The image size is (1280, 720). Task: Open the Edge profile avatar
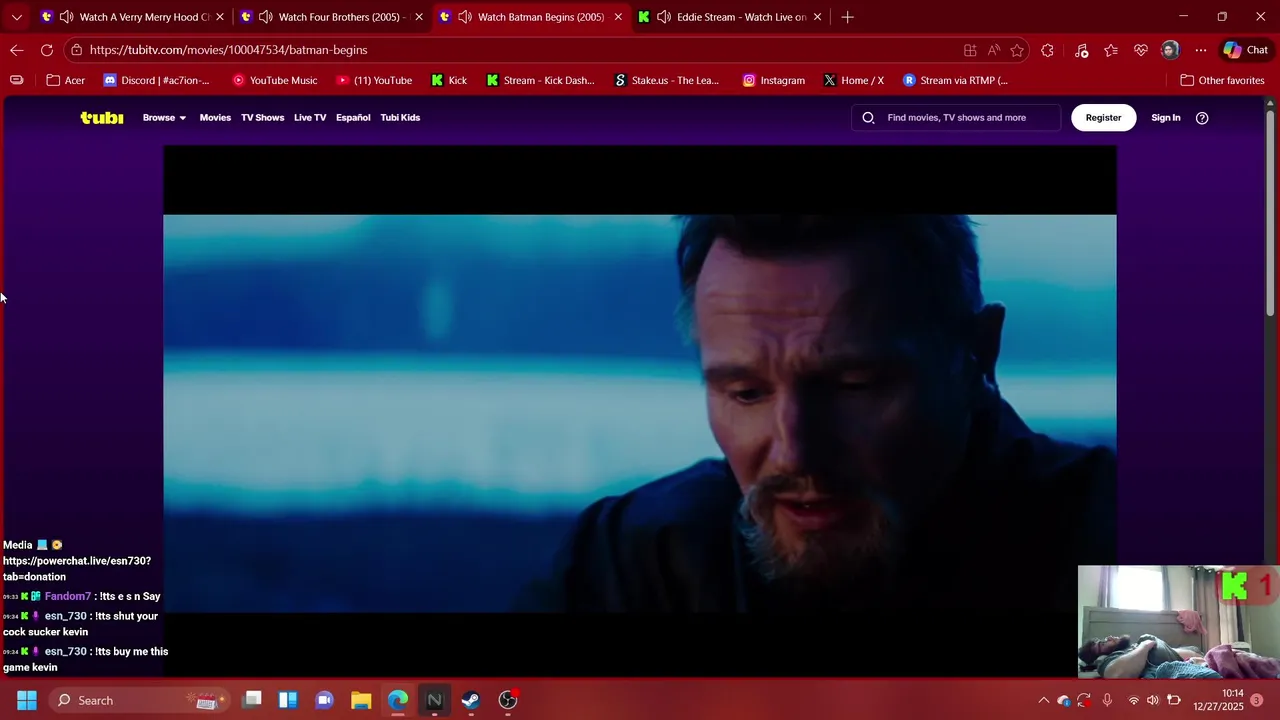point(1170,50)
